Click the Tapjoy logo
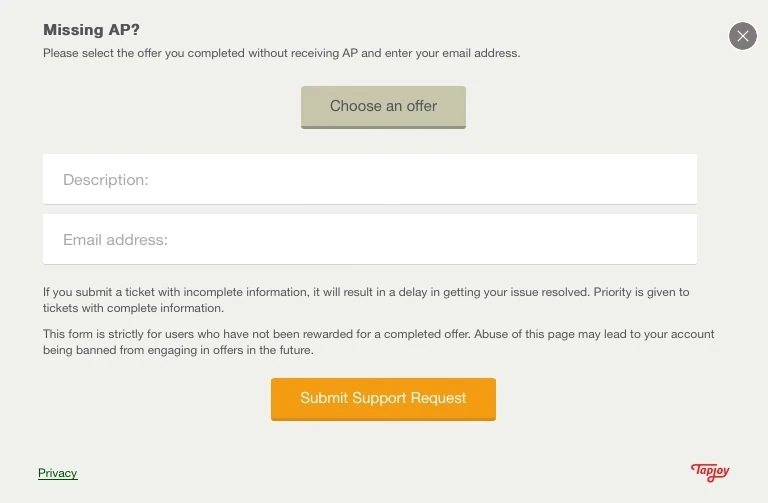 click(x=711, y=471)
